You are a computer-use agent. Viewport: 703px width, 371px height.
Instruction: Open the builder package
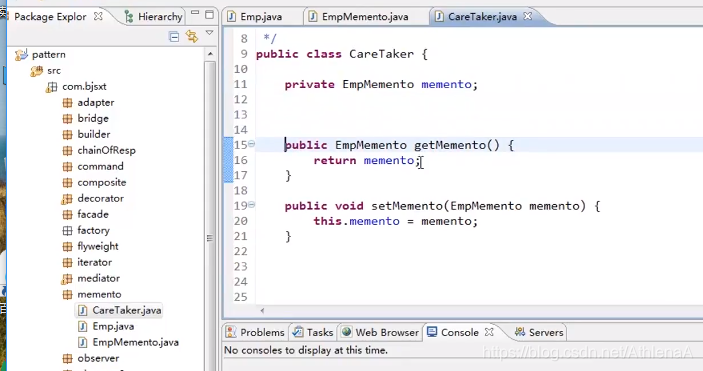coord(94,135)
